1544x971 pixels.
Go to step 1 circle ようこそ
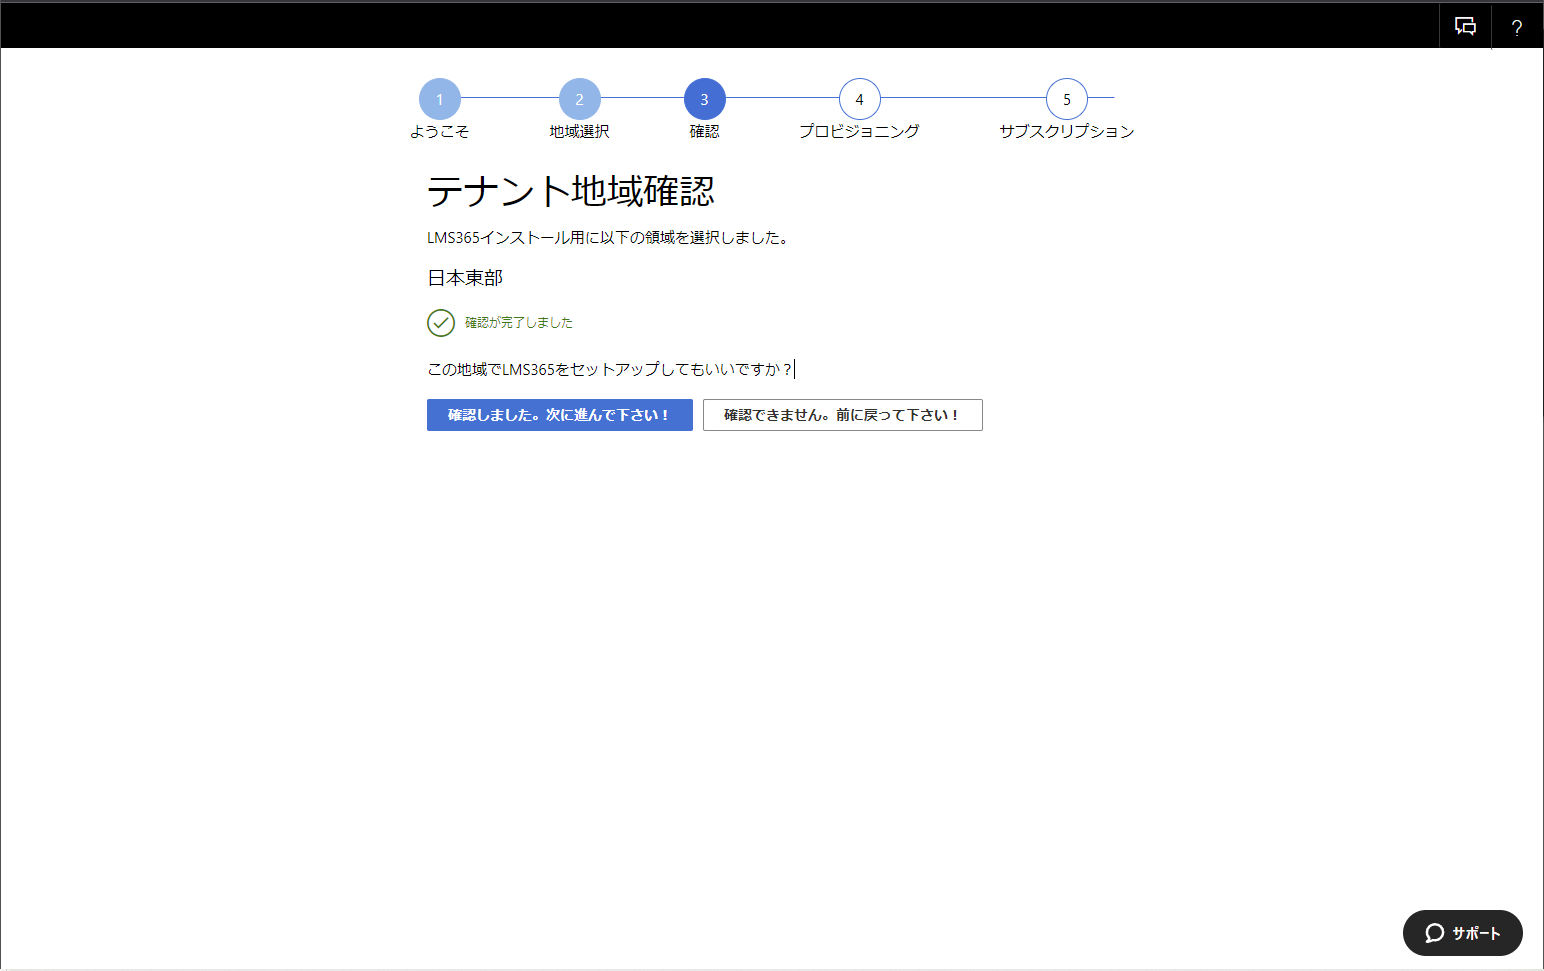pyautogui.click(x=439, y=99)
